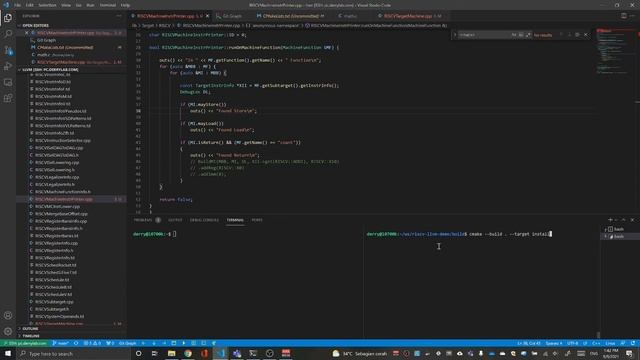
Task: Open RISCVSubtarget.cpp in file tree
Action: (54, 302)
